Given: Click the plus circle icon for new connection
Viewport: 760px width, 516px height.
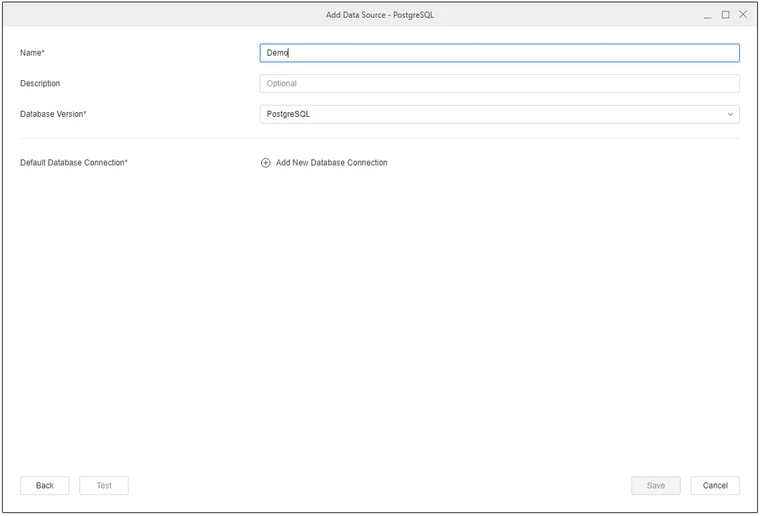Looking at the screenshot, I should [x=266, y=163].
